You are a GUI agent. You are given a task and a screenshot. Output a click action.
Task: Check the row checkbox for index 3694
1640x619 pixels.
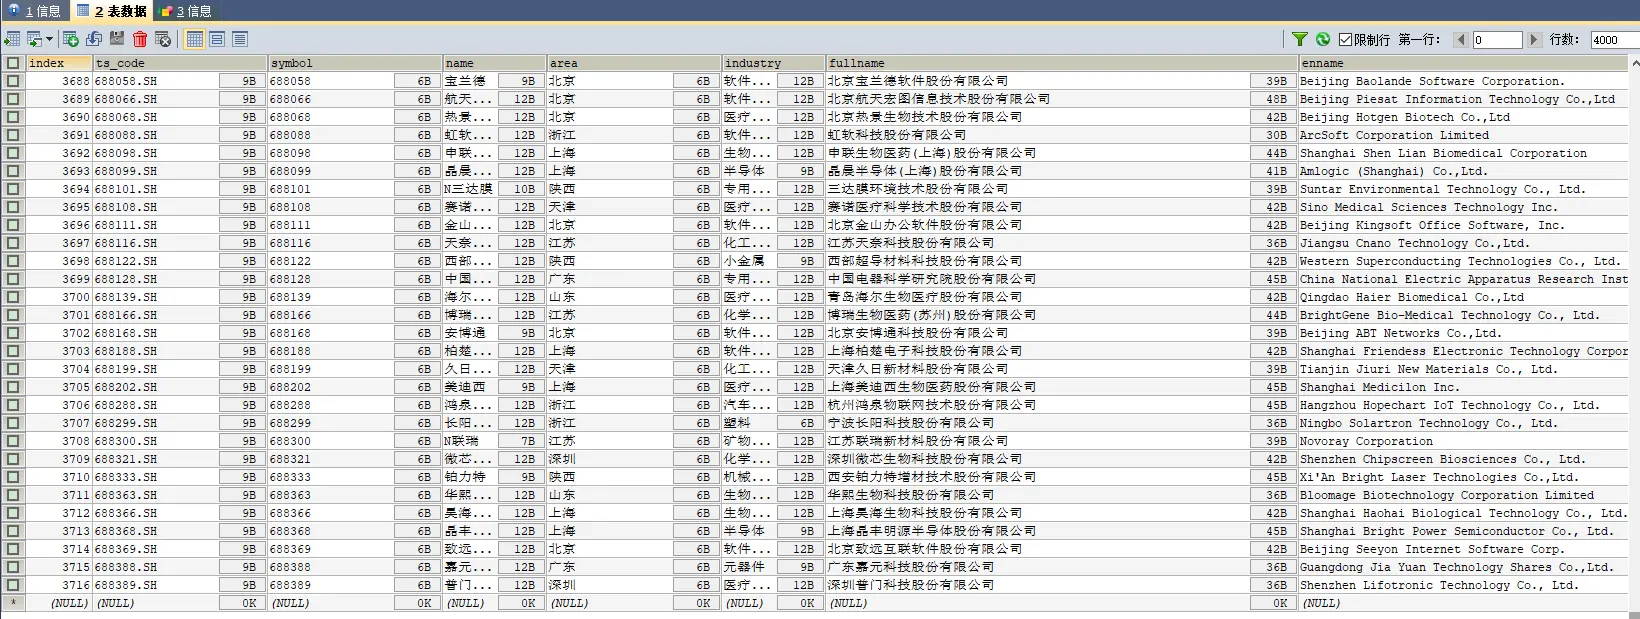13,189
